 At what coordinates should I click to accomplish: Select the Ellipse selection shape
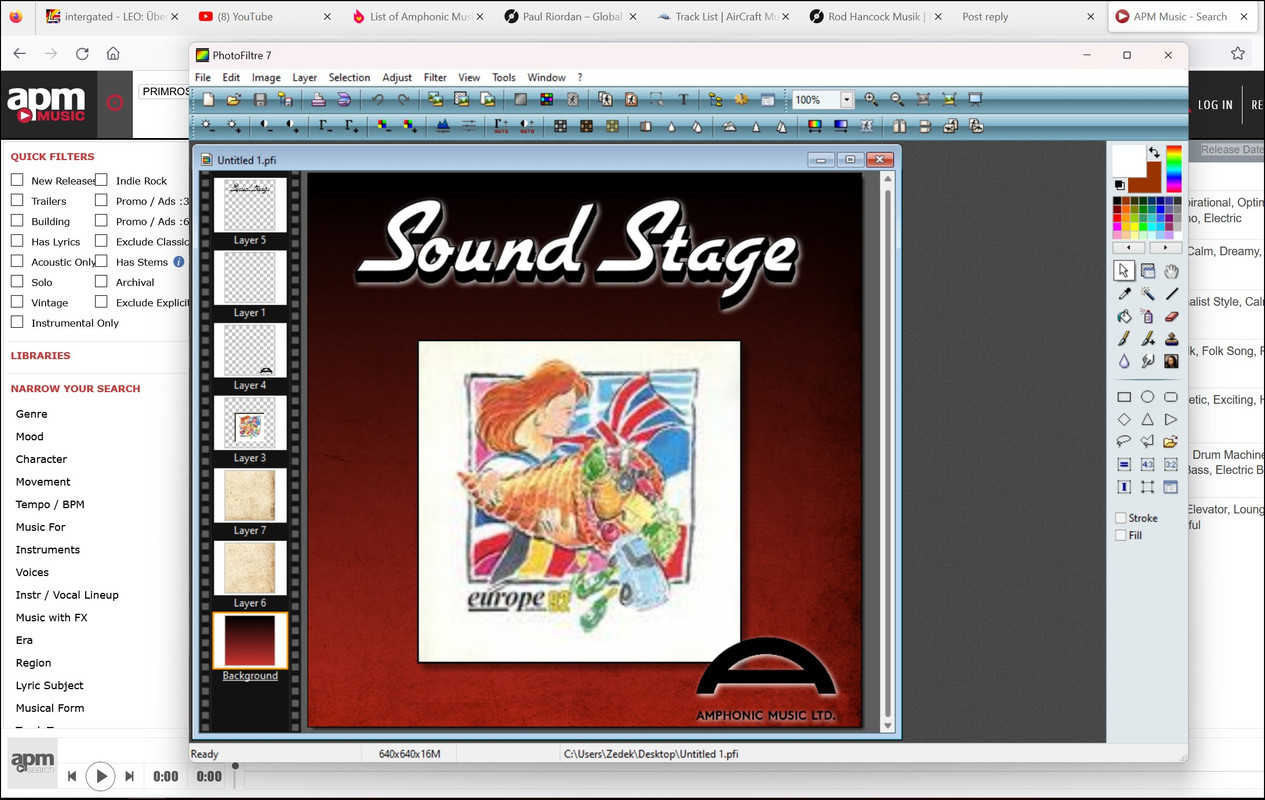1148,397
